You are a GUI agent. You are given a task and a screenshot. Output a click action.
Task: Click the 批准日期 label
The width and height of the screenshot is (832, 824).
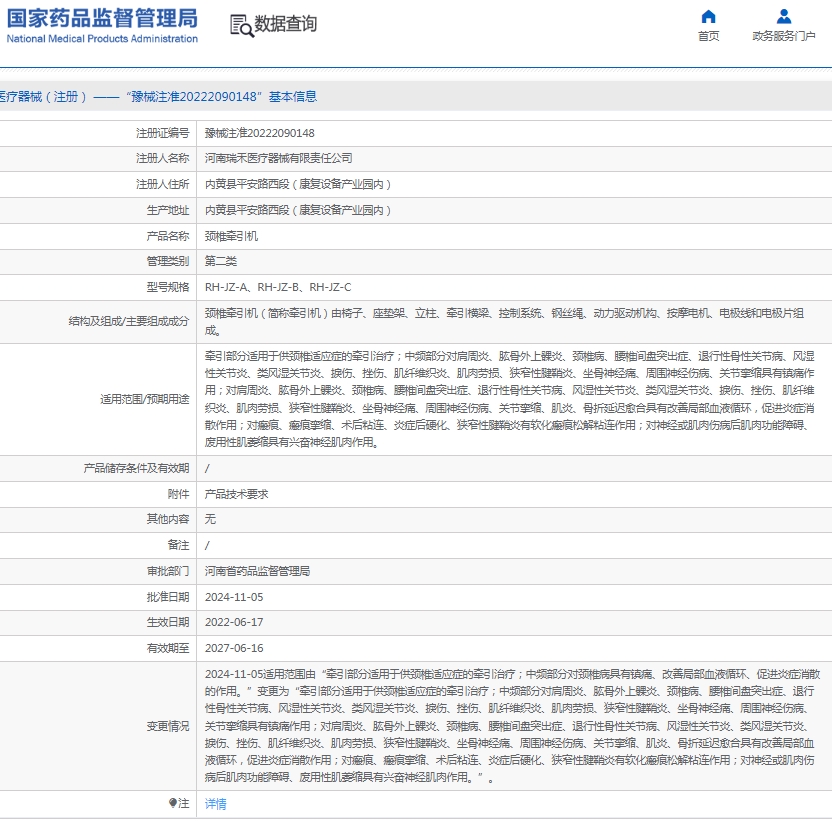click(x=168, y=597)
